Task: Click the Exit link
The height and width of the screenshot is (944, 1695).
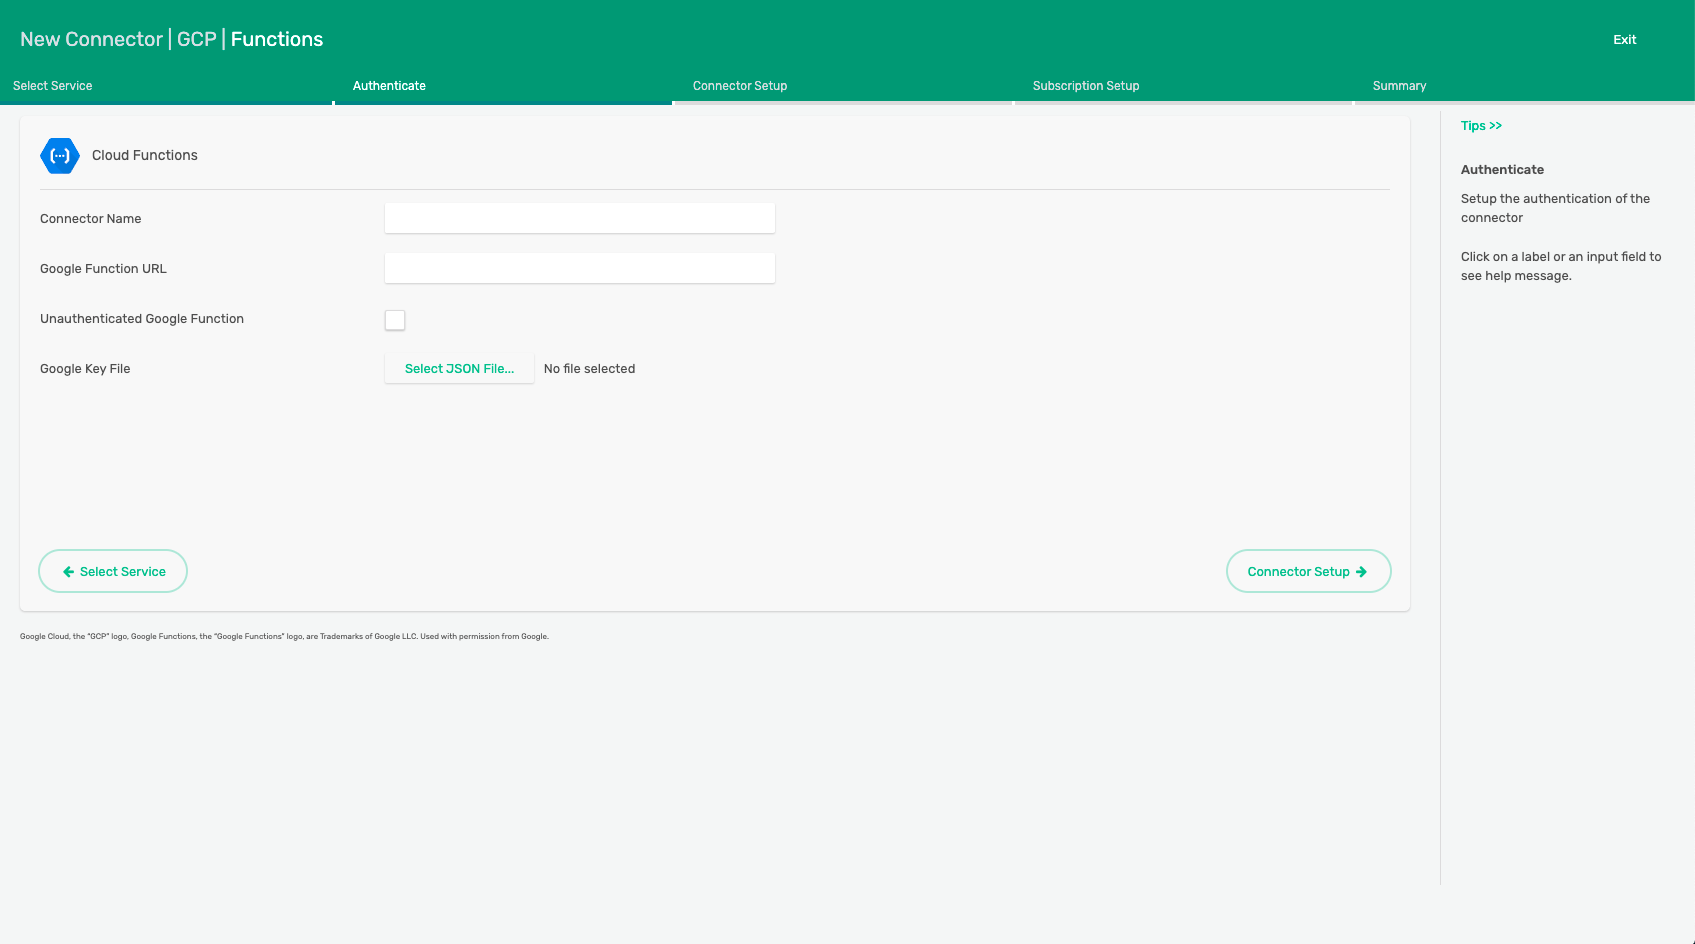Action: click(x=1624, y=40)
